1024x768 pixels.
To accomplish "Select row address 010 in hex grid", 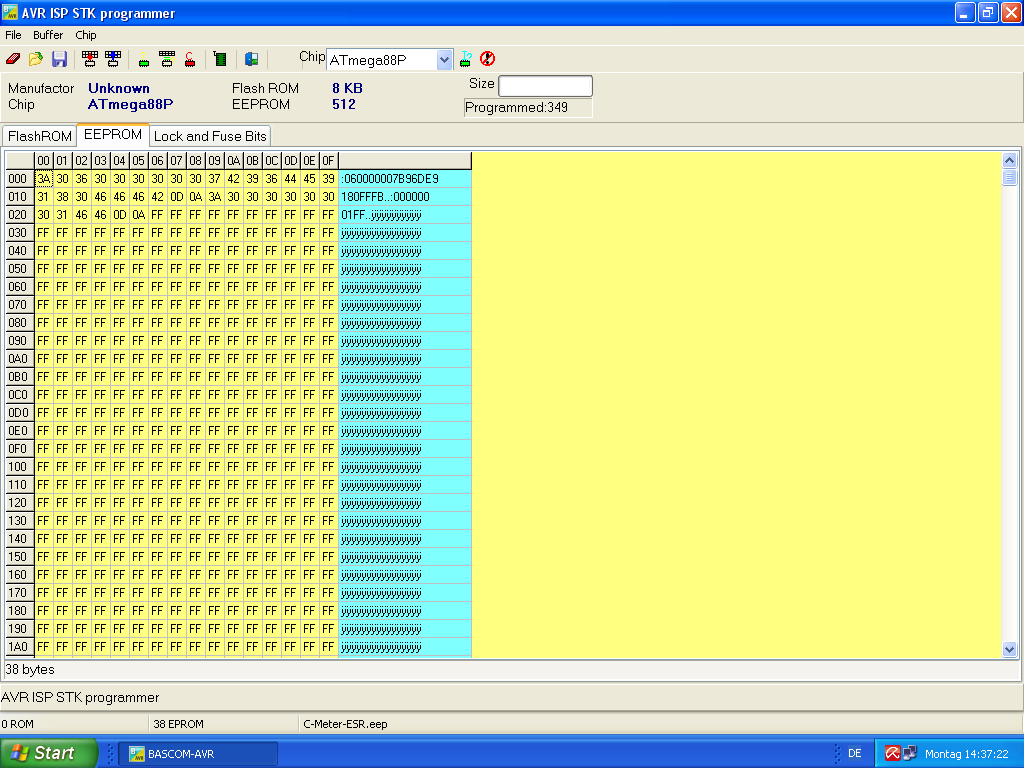I will click(18, 197).
